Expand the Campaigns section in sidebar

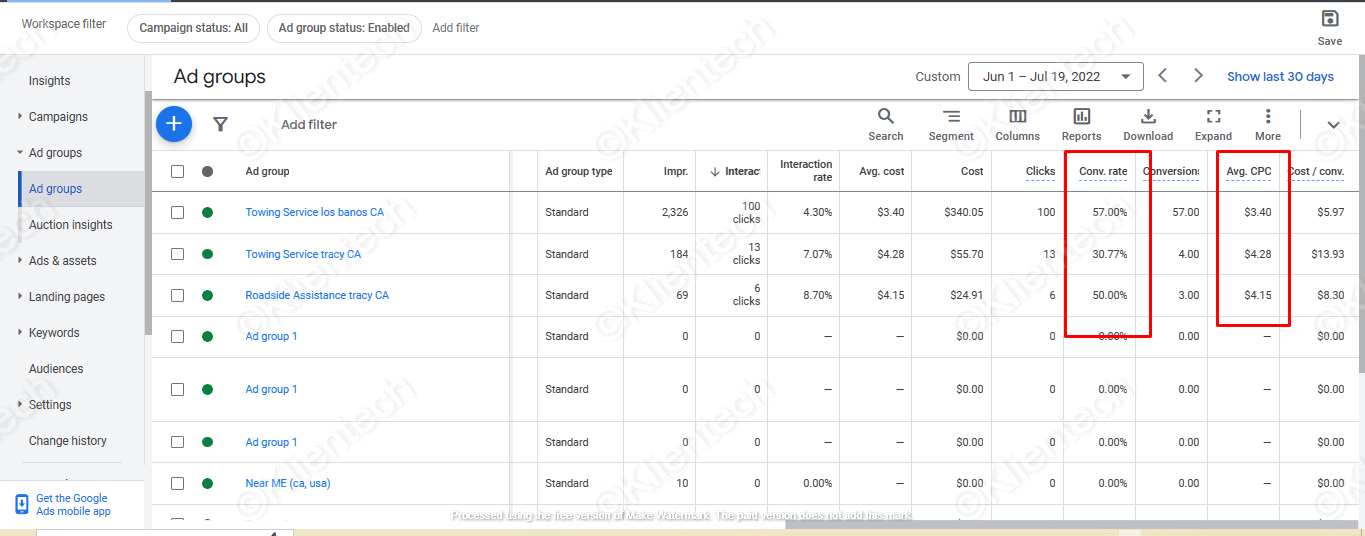[57, 117]
